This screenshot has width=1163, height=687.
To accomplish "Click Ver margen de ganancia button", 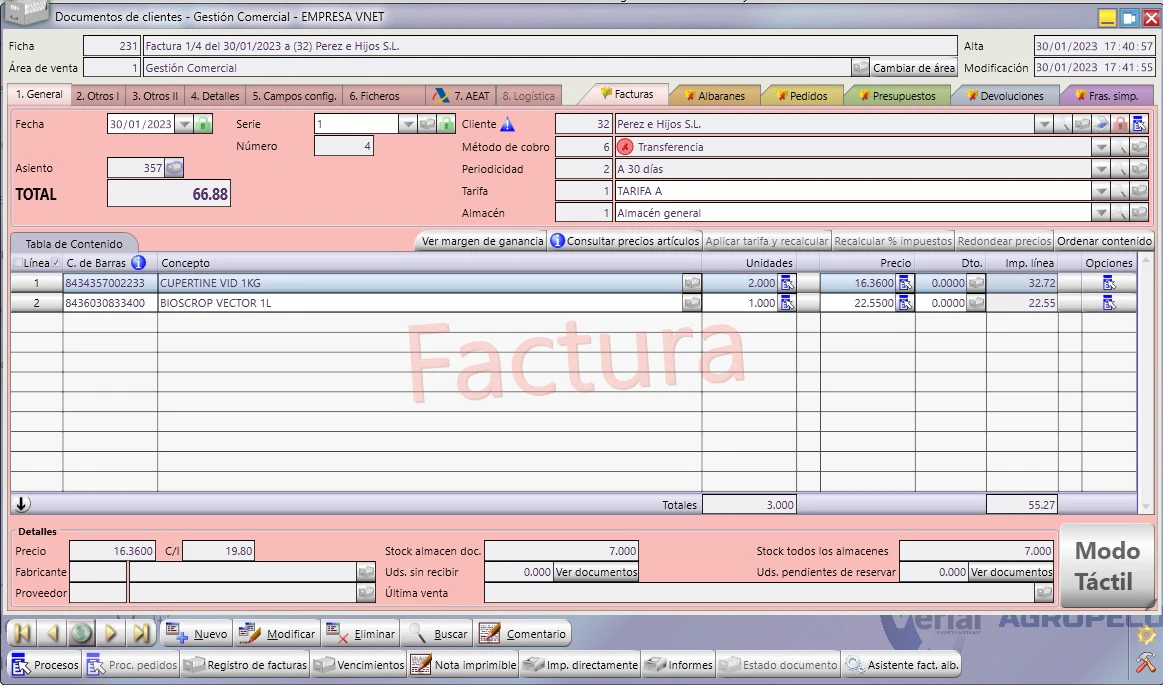I will [x=483, y=241].
